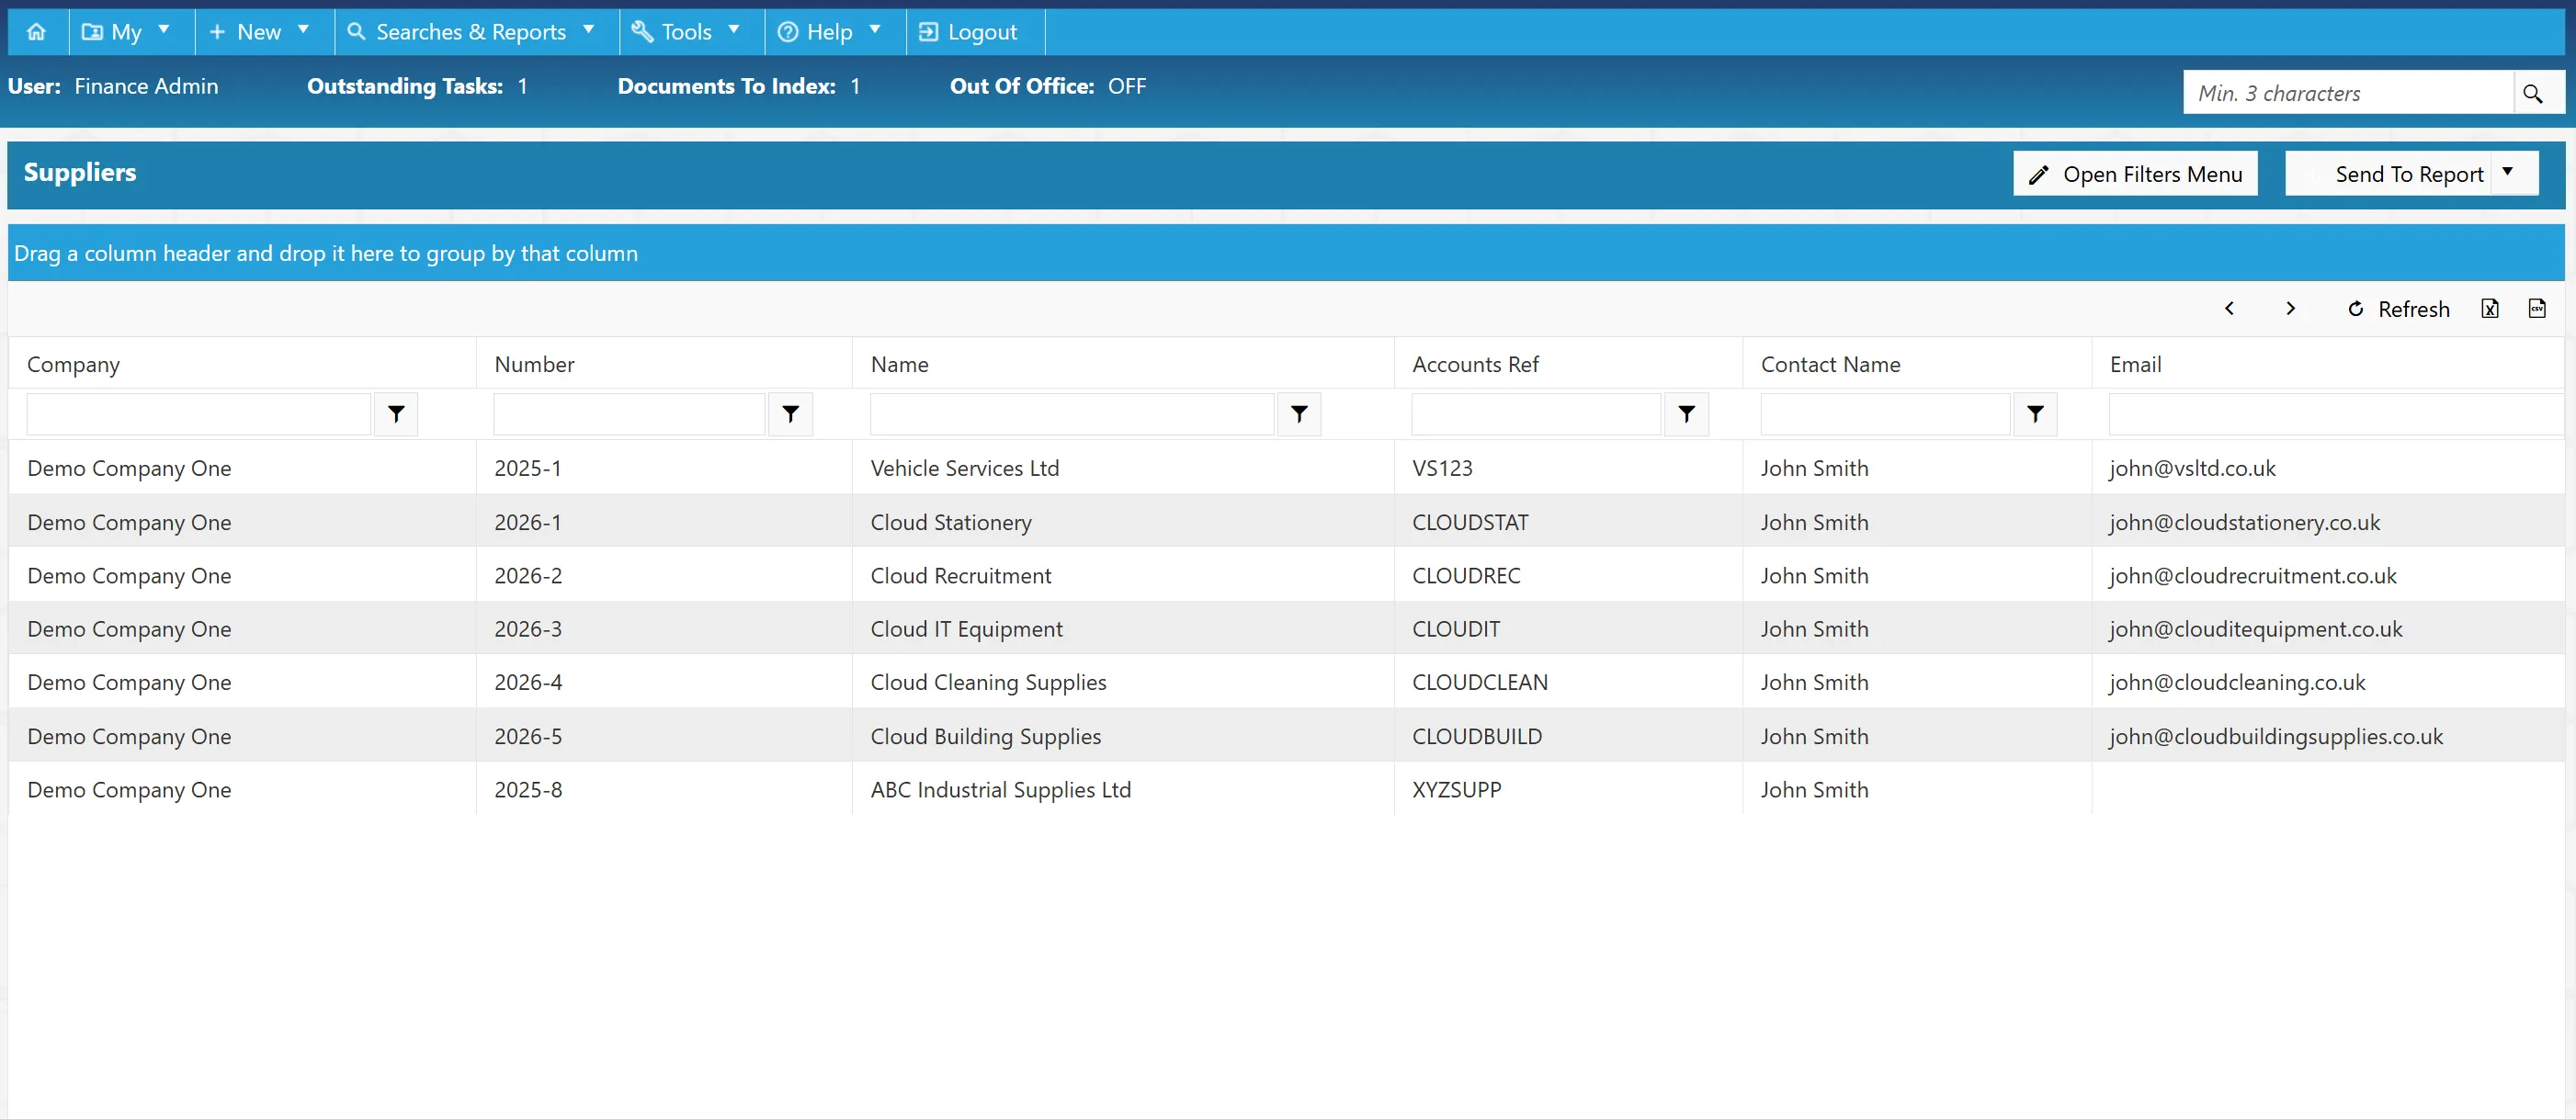Viewport: 2576px width, 1119px height.
Task: Select the Cloud Cleaning Supplies name
Action: (x=988, y=682)
